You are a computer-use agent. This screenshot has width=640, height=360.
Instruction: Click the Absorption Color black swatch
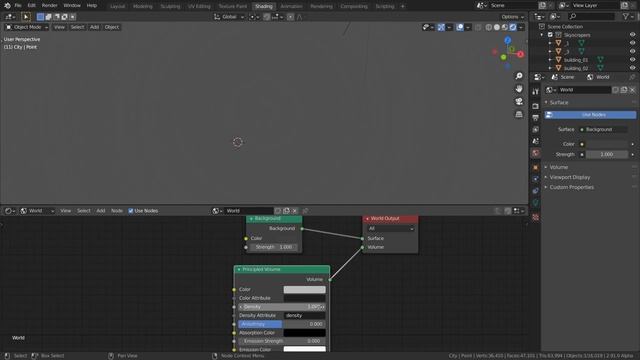(304, 333)
